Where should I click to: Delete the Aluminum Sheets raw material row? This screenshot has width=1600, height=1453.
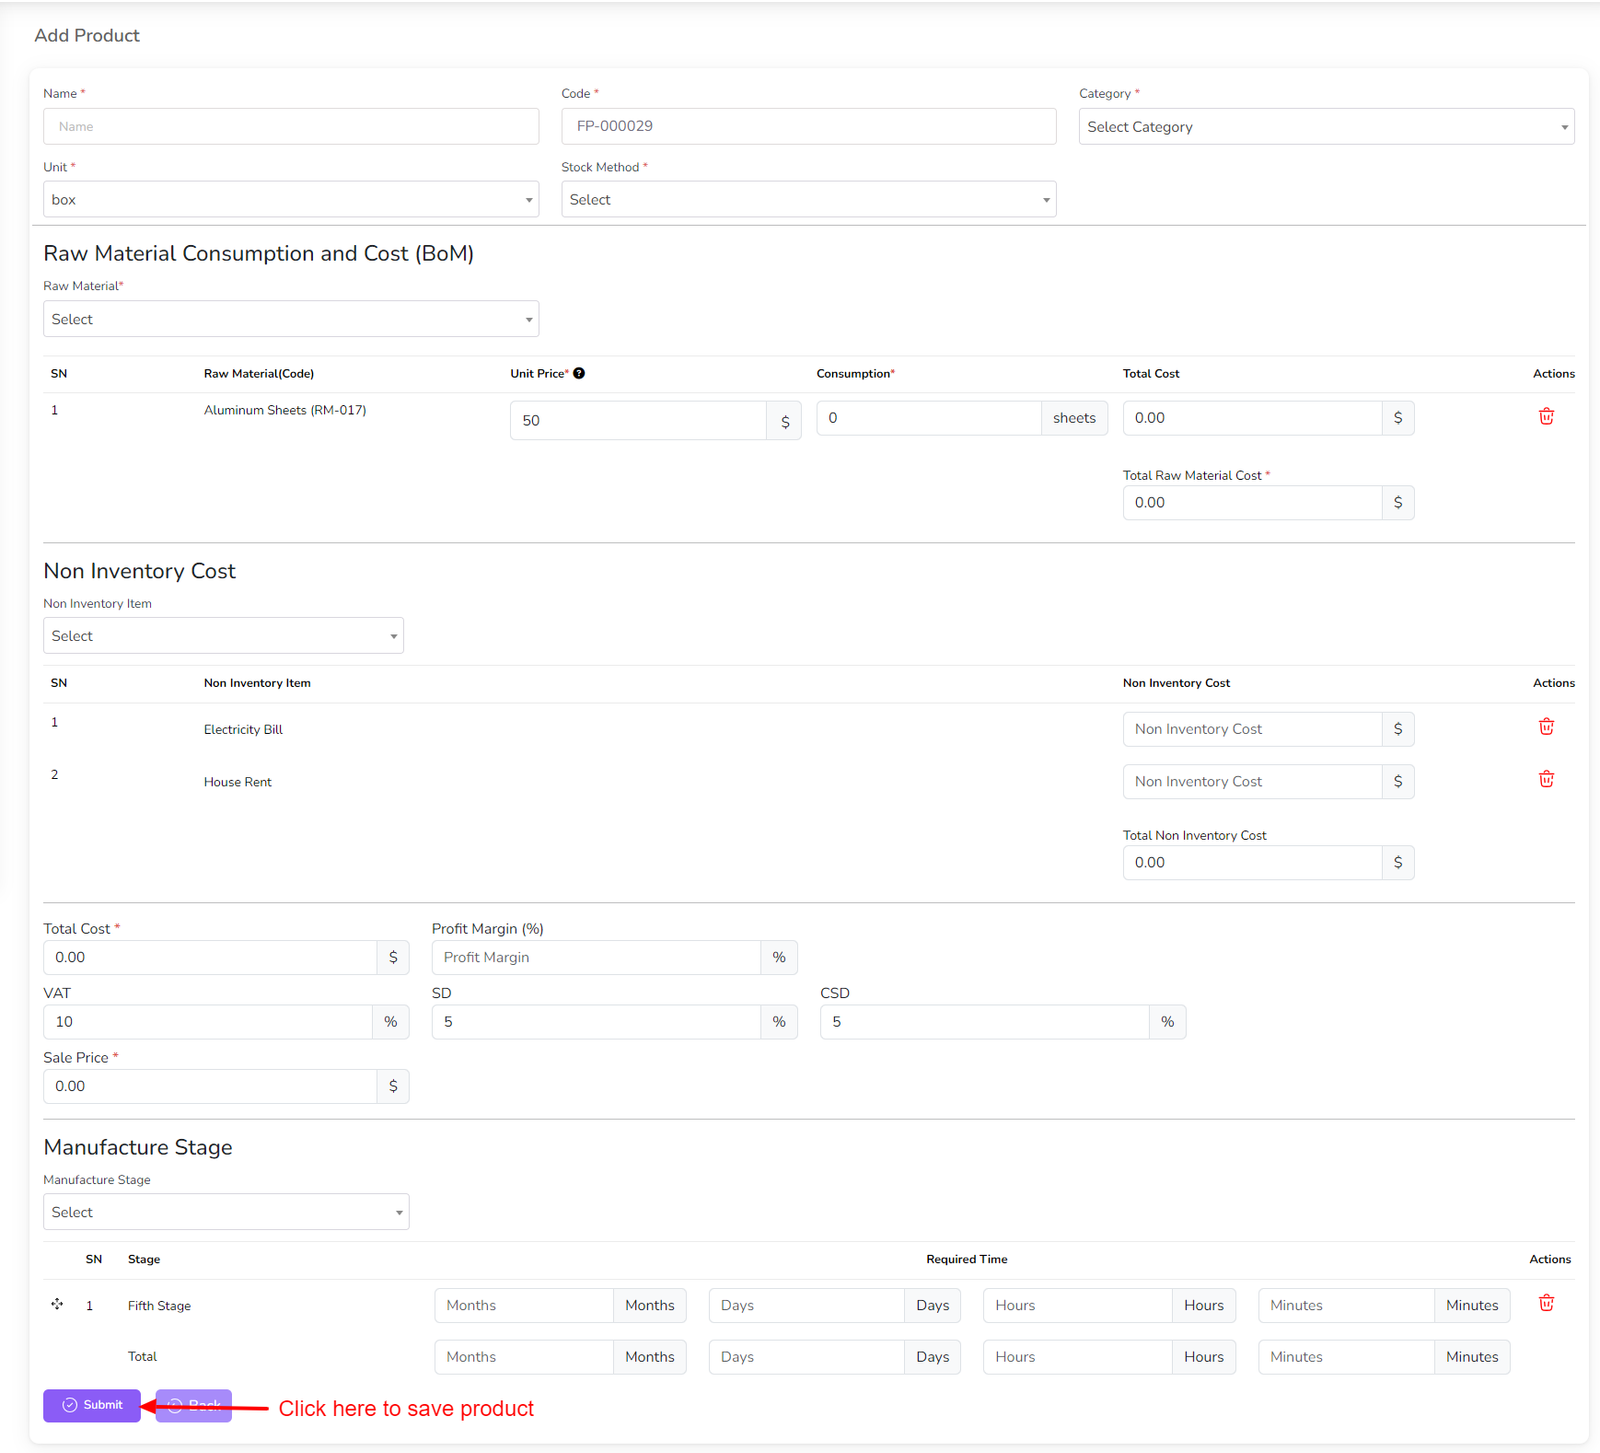point(1546,417)
